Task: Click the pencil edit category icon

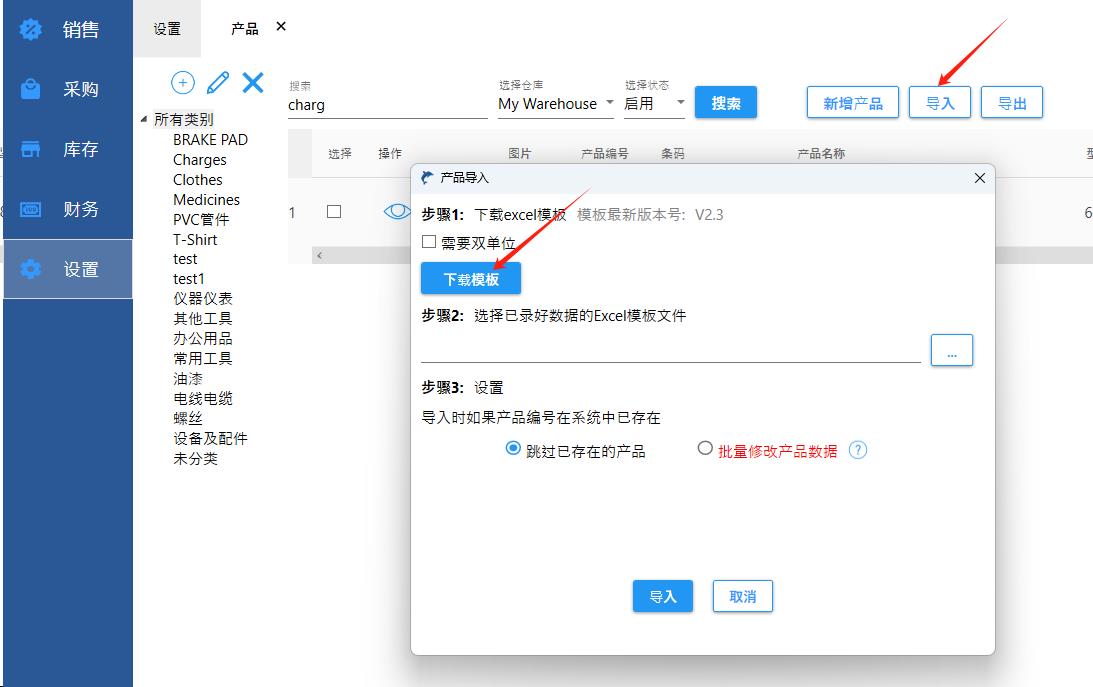Action: pos(218,82)
